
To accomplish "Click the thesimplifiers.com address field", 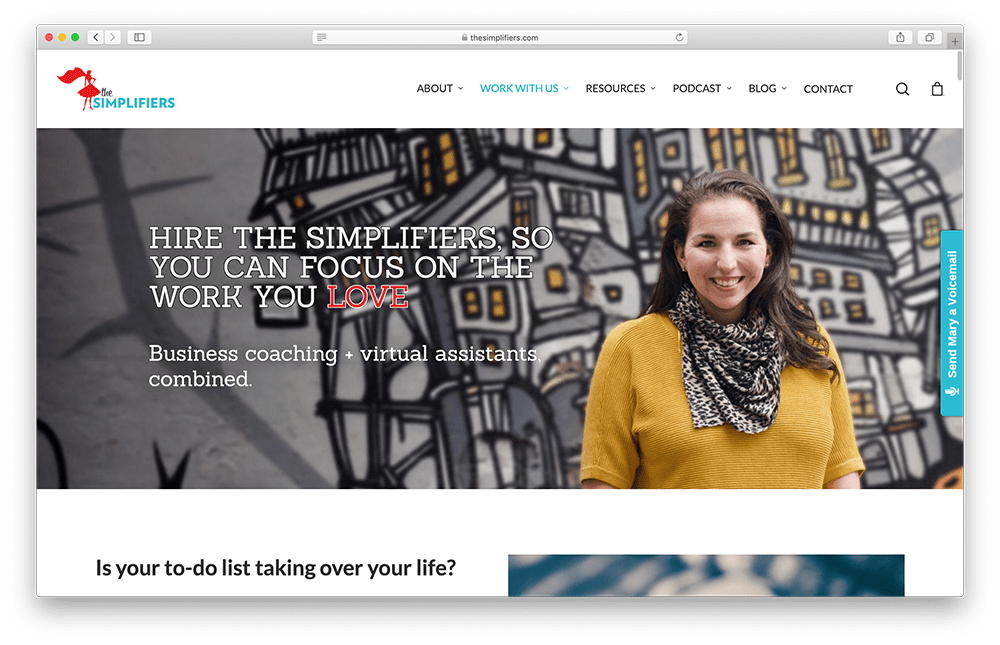I will [499, 38].
